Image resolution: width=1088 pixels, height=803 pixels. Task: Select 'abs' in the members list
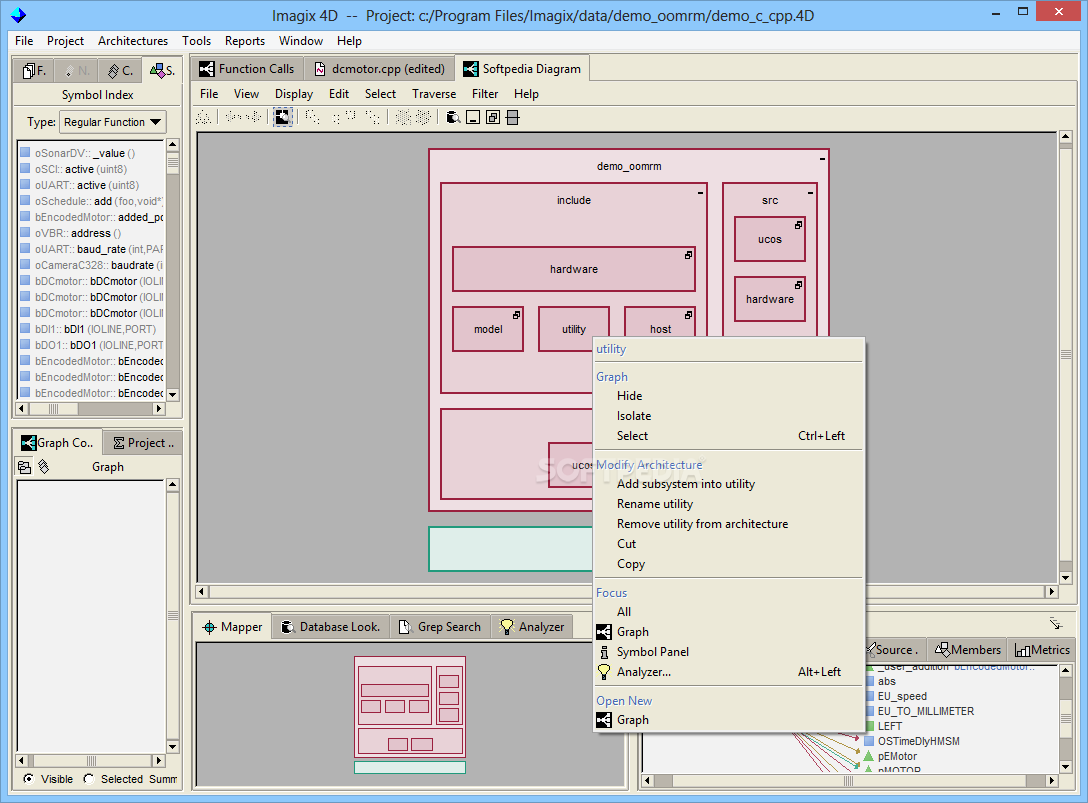click(887, 682)
